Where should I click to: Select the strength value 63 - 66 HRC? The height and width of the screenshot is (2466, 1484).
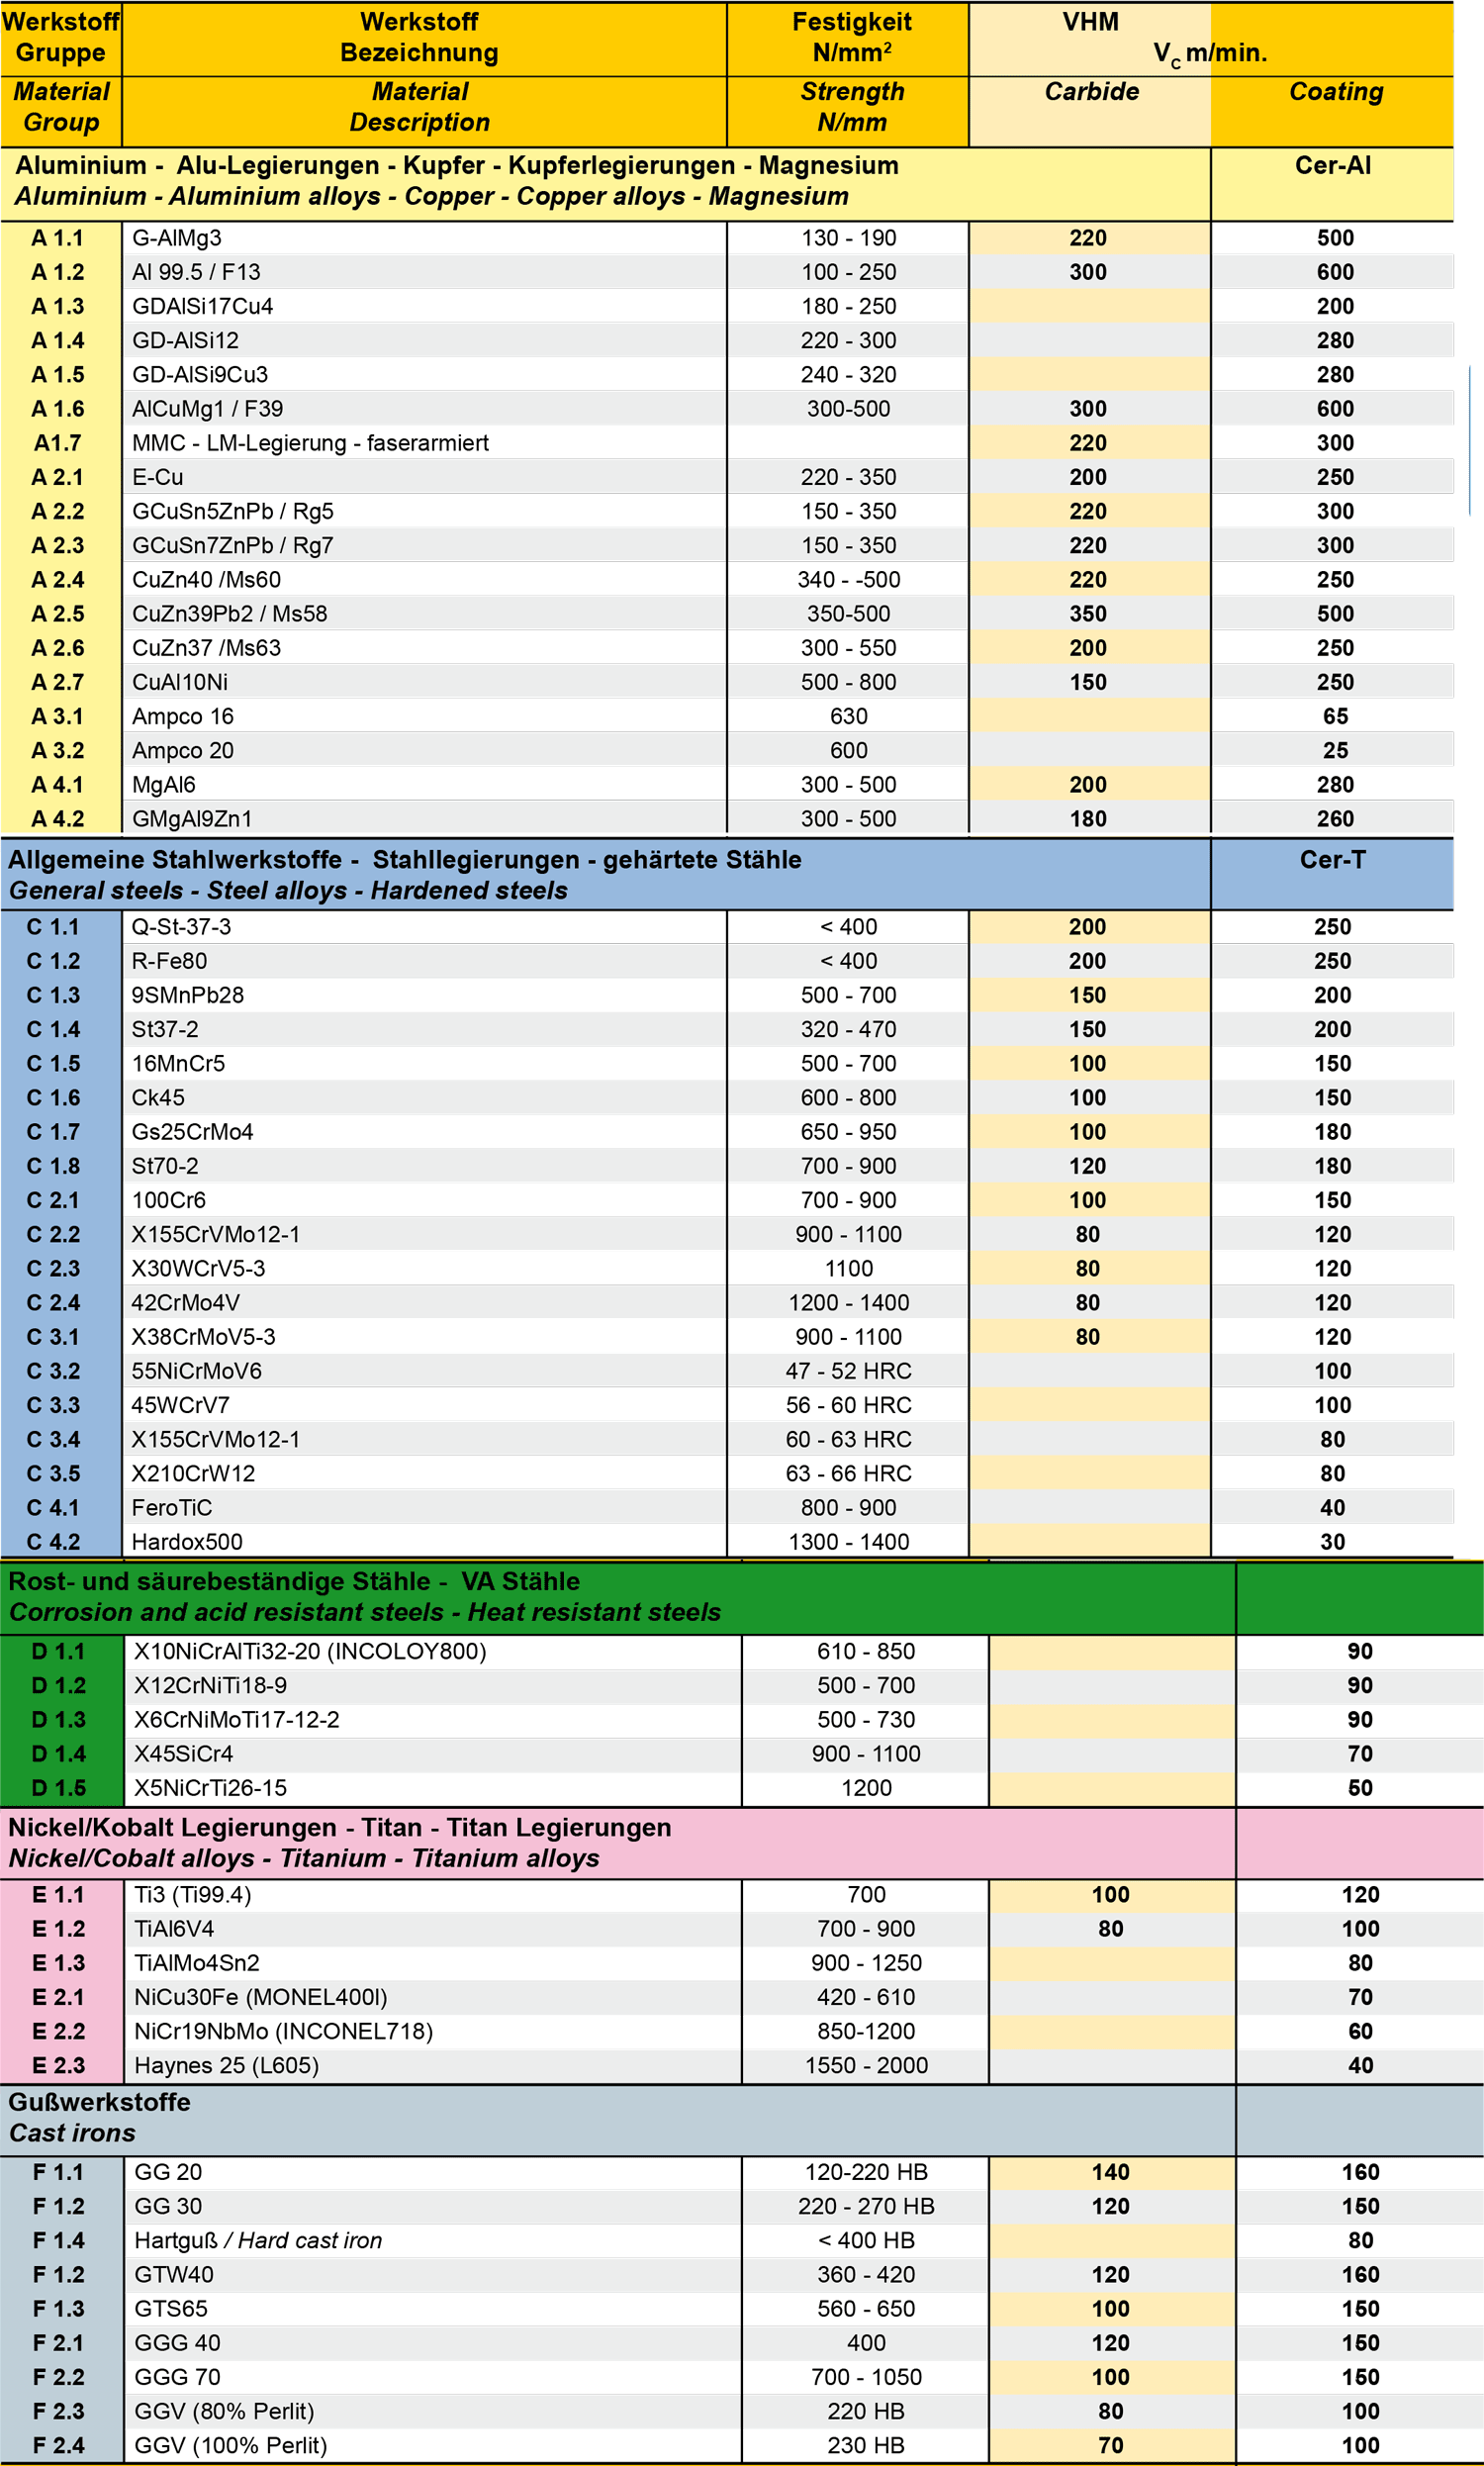click(848, 1473)
